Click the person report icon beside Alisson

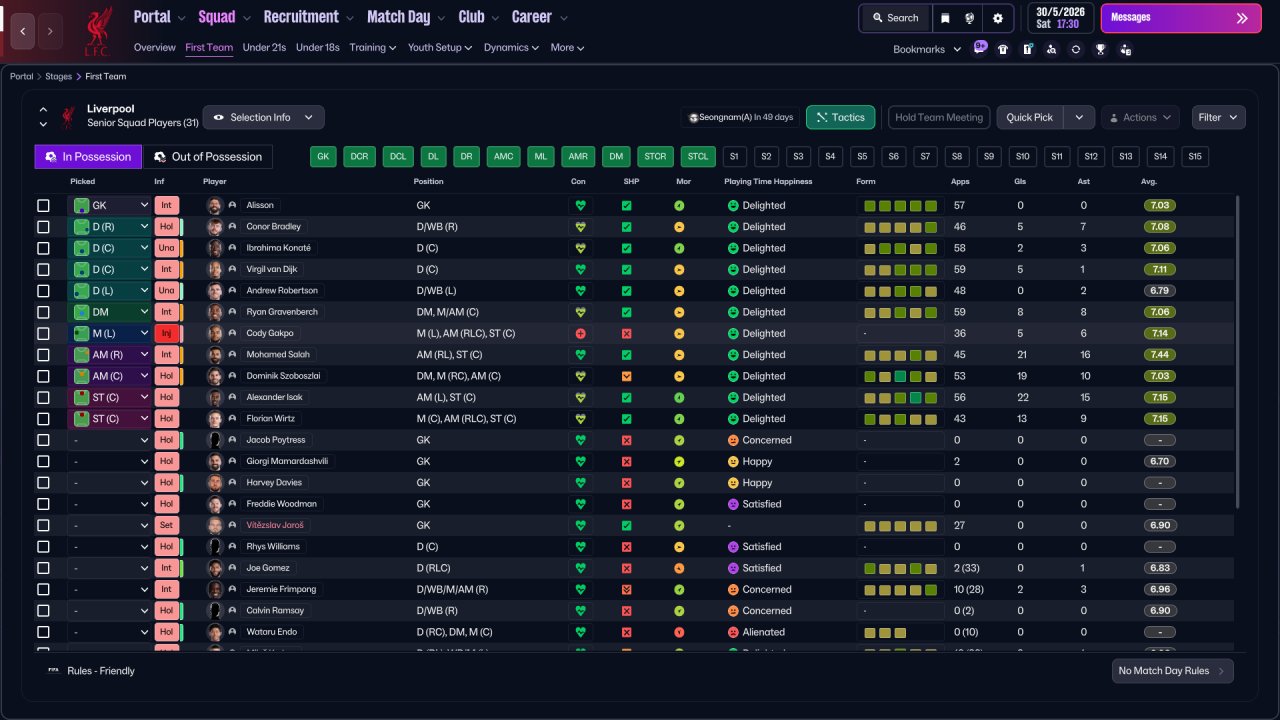click(232, 206)
